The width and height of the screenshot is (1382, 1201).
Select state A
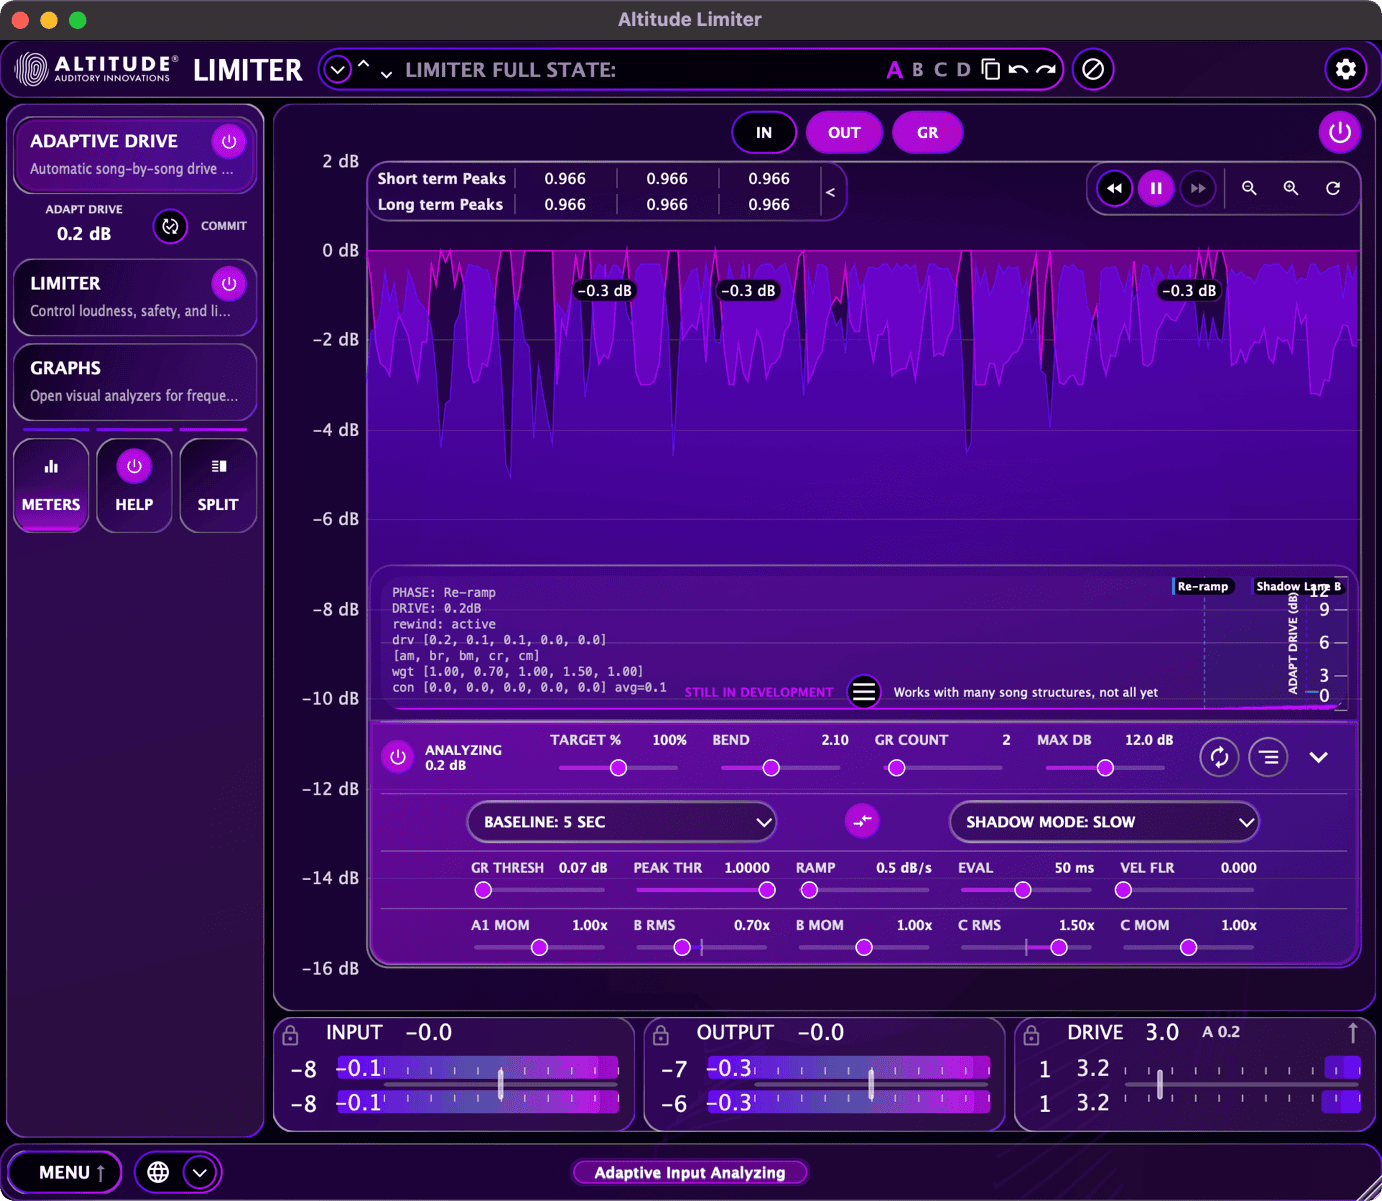click(x=894, y=70)
